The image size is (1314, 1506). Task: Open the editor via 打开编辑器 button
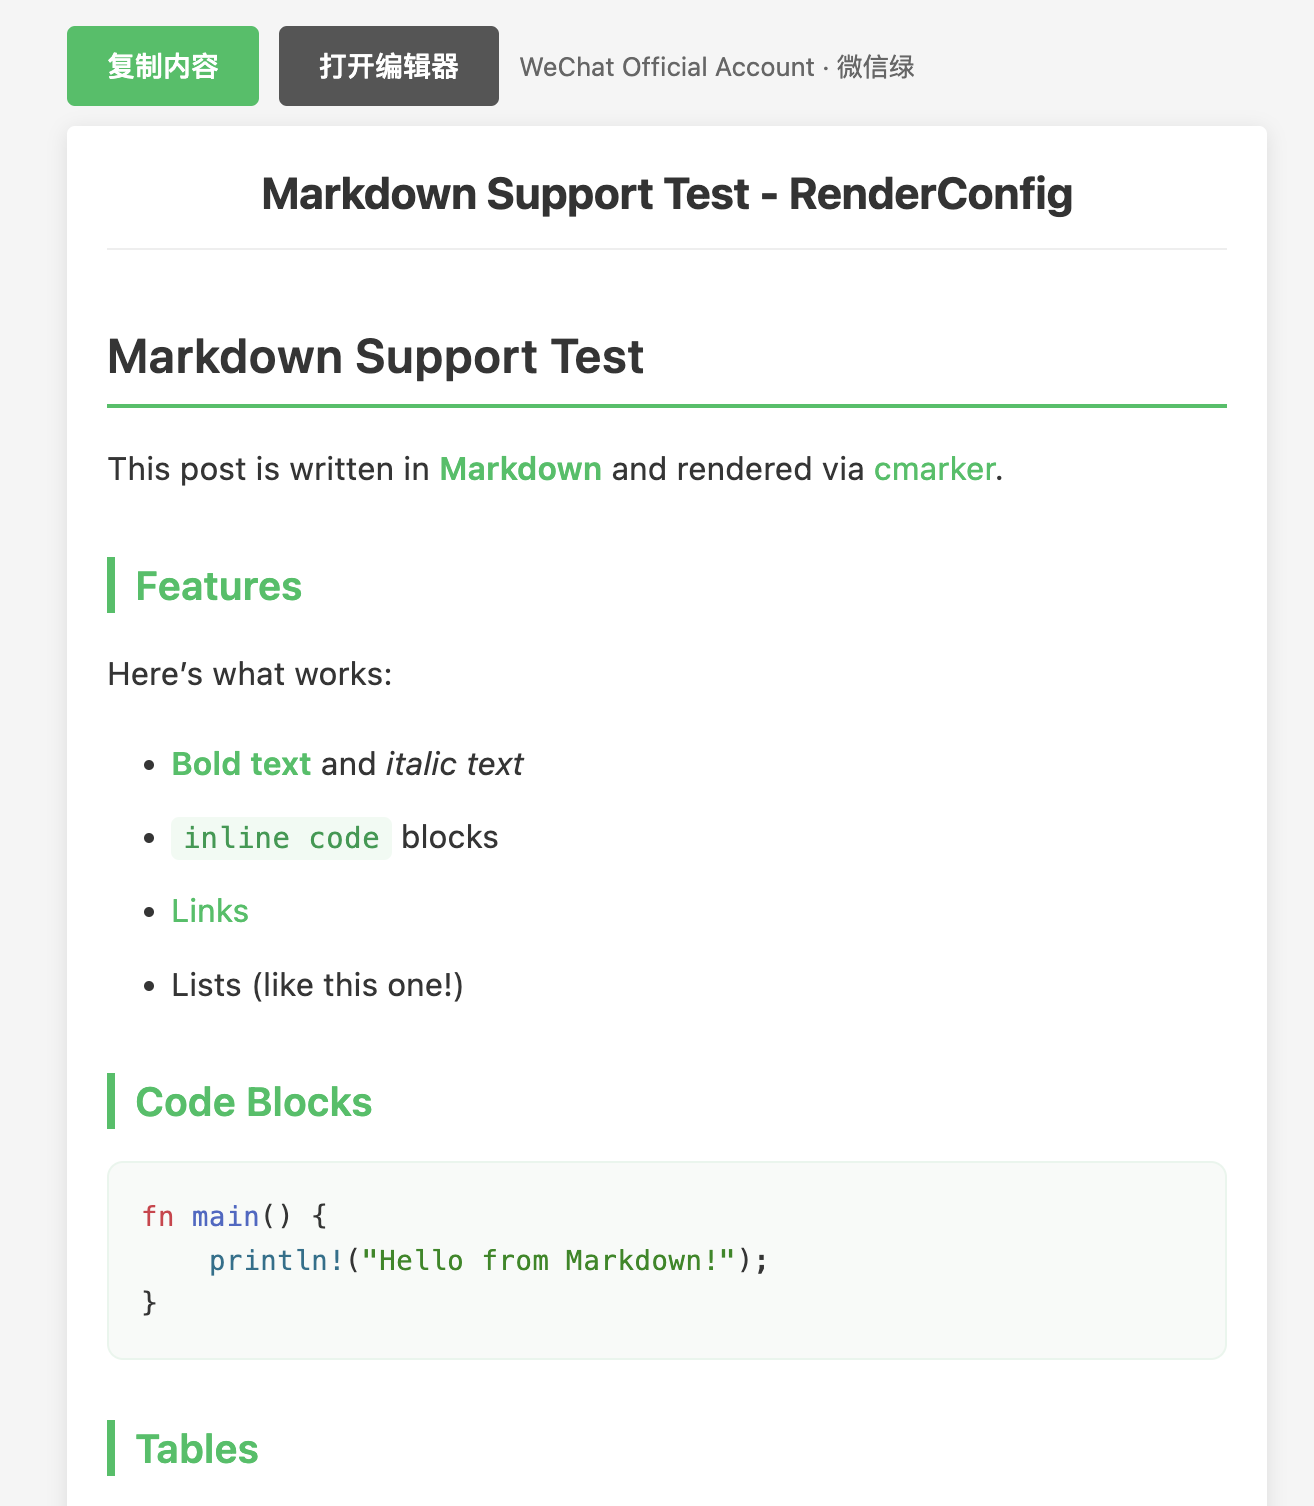(388, 66)
